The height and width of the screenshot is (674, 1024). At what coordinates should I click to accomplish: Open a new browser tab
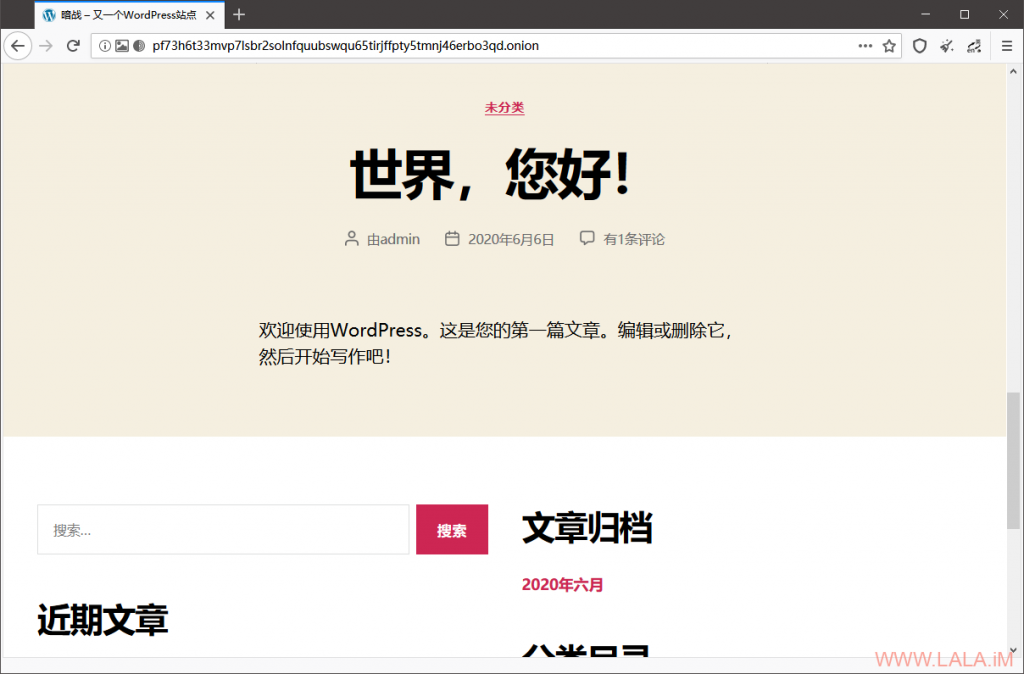[239, 15]
